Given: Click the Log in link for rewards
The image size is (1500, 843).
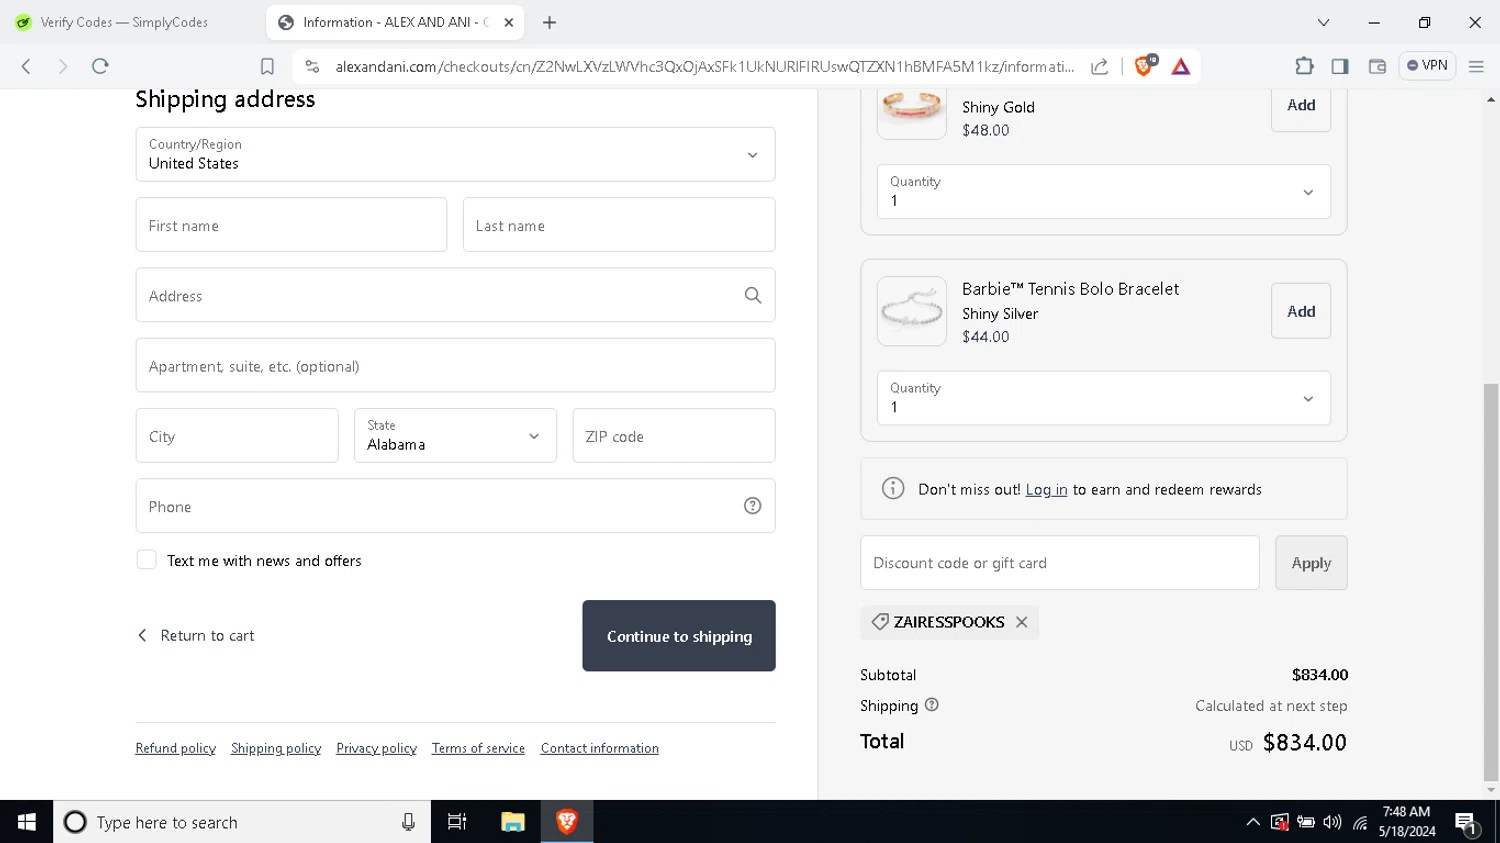Looking at the screenshot, I should tap(1046, 489).
